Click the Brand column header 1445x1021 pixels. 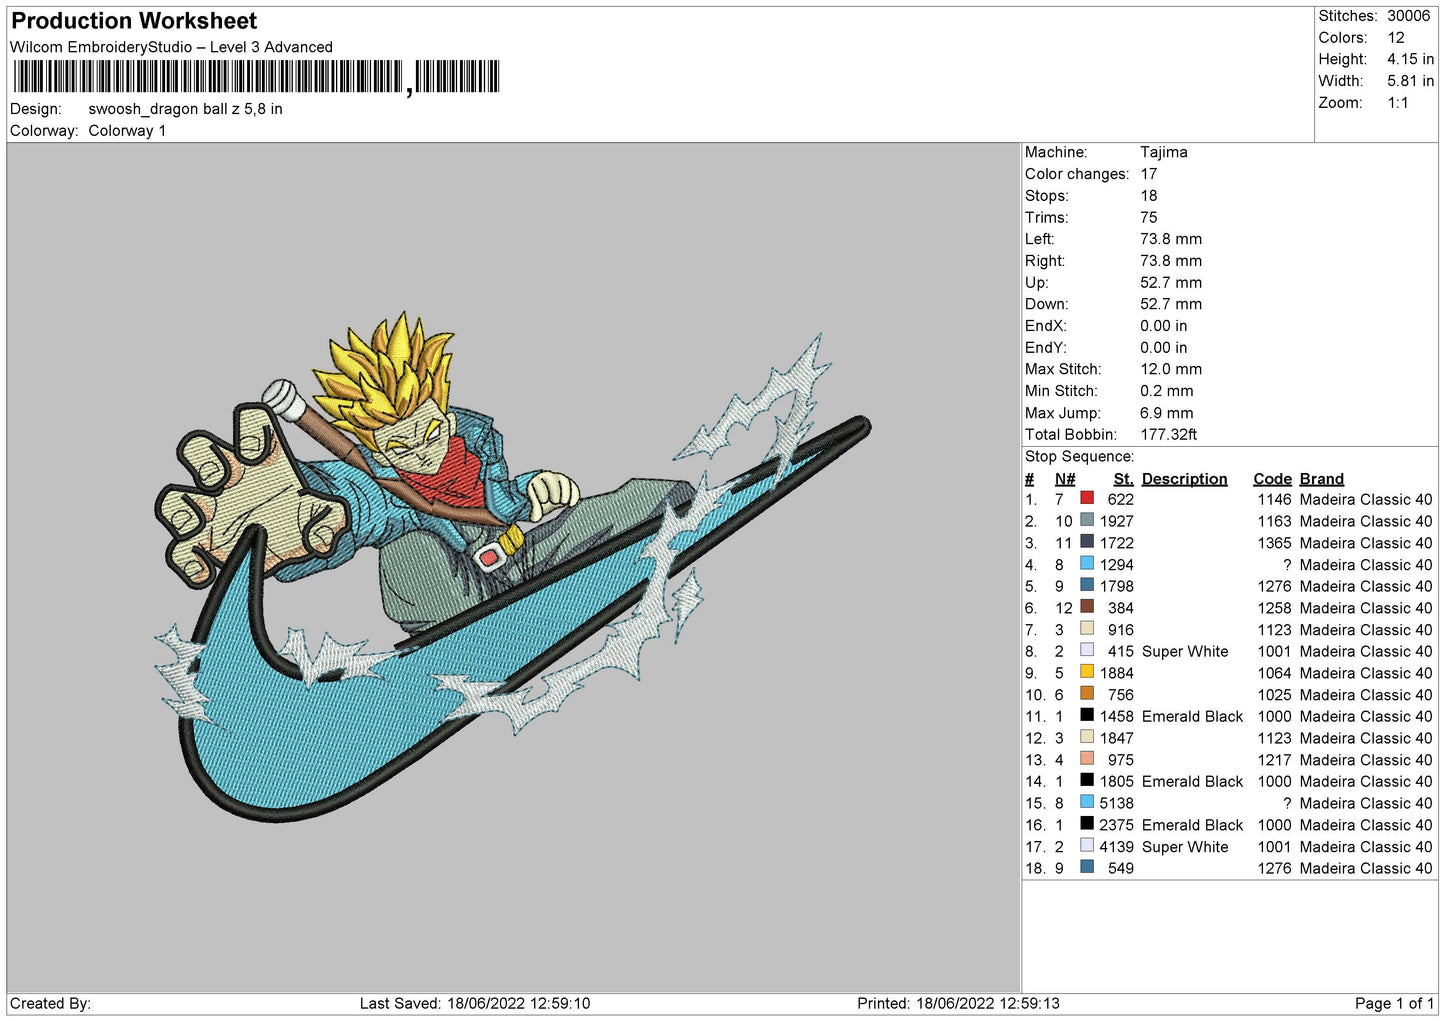click(x=1321, y=479)
